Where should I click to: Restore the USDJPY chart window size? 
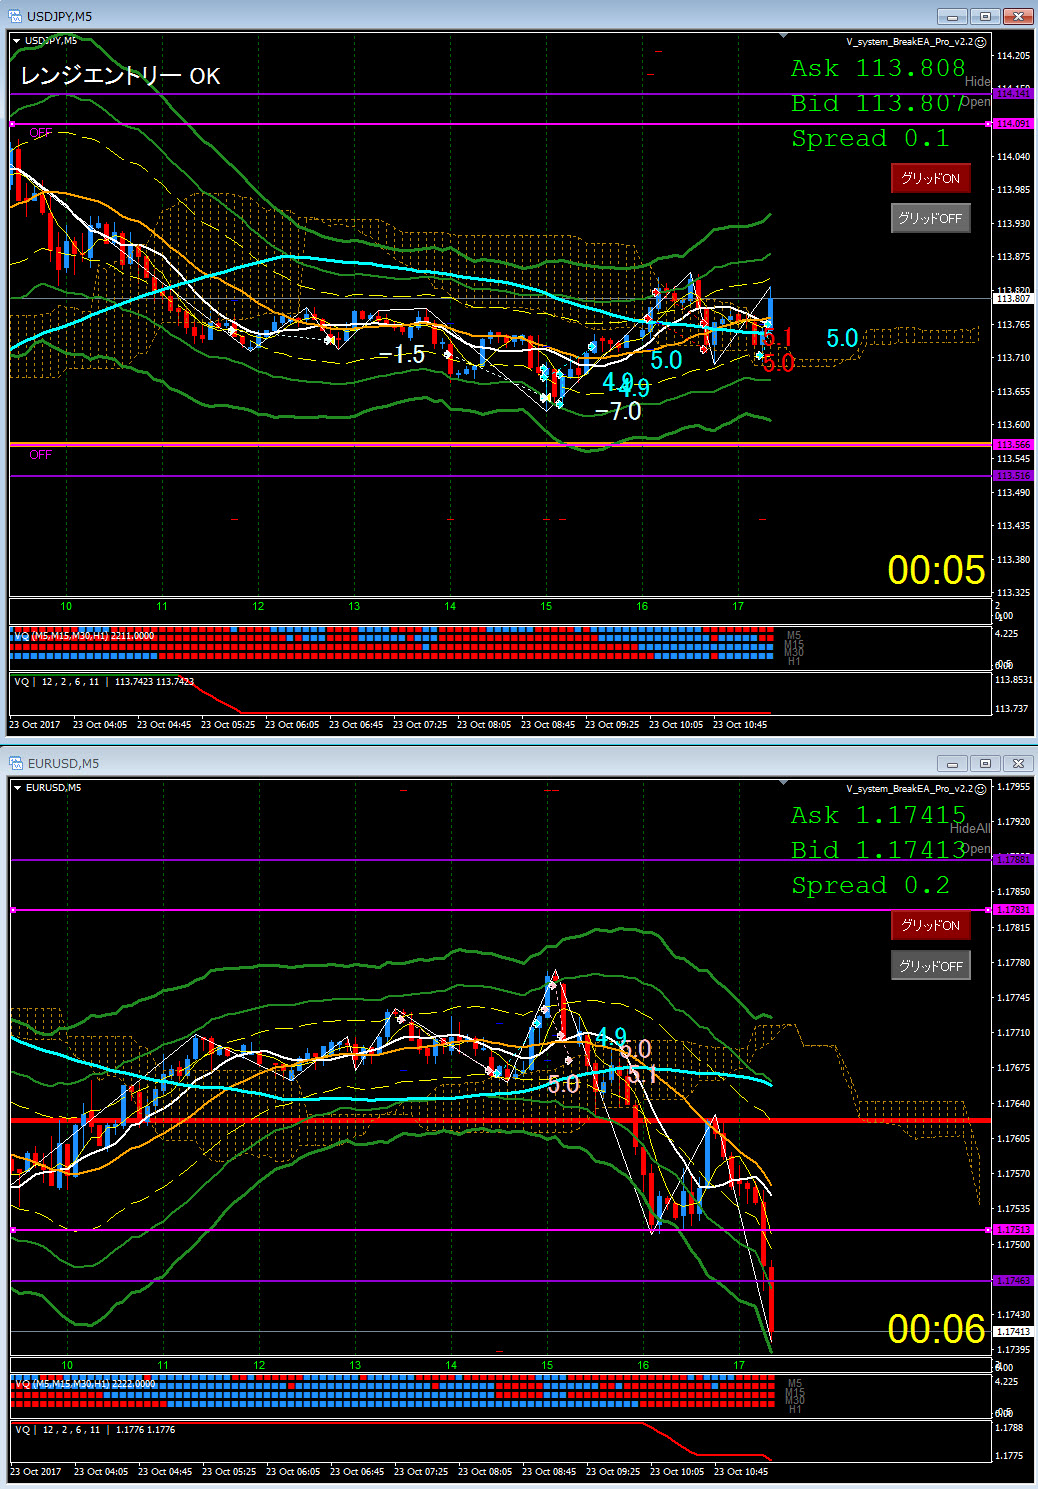tap(985, 16)
